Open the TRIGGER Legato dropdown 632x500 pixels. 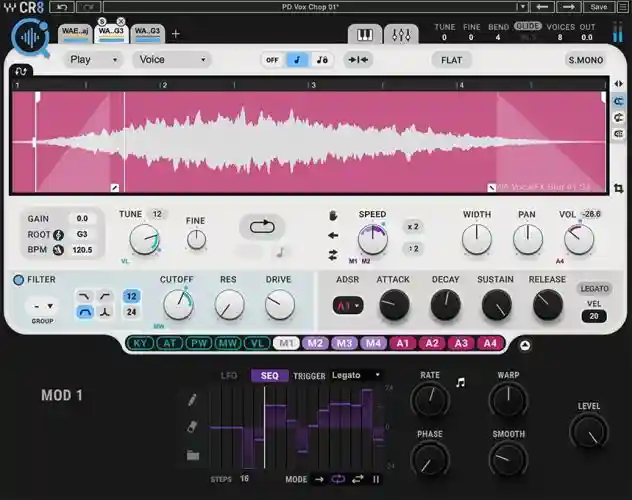(x=356, y=376)
